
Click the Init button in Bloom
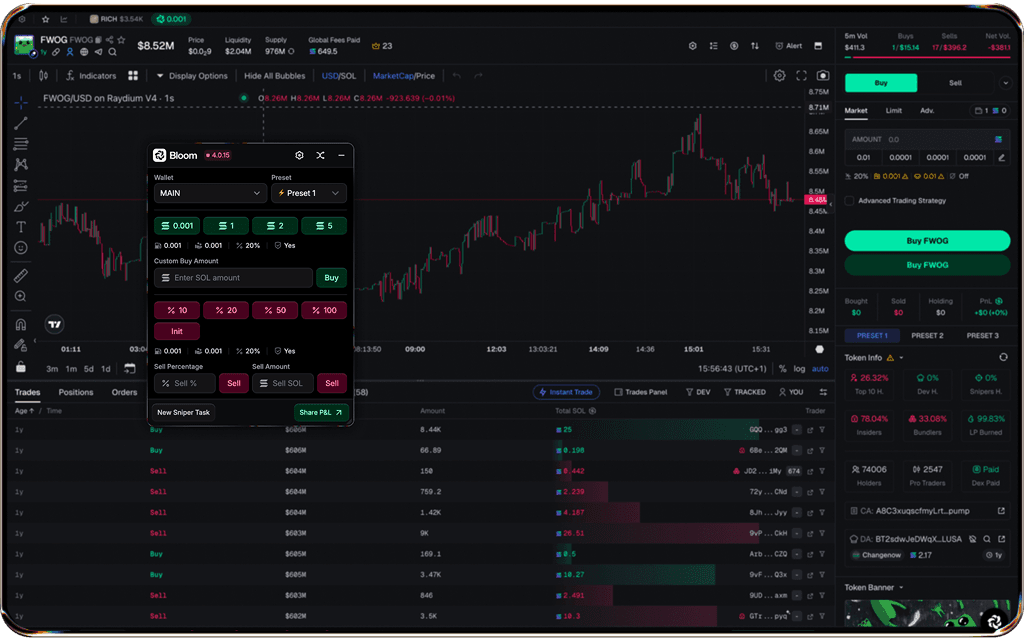177,331
